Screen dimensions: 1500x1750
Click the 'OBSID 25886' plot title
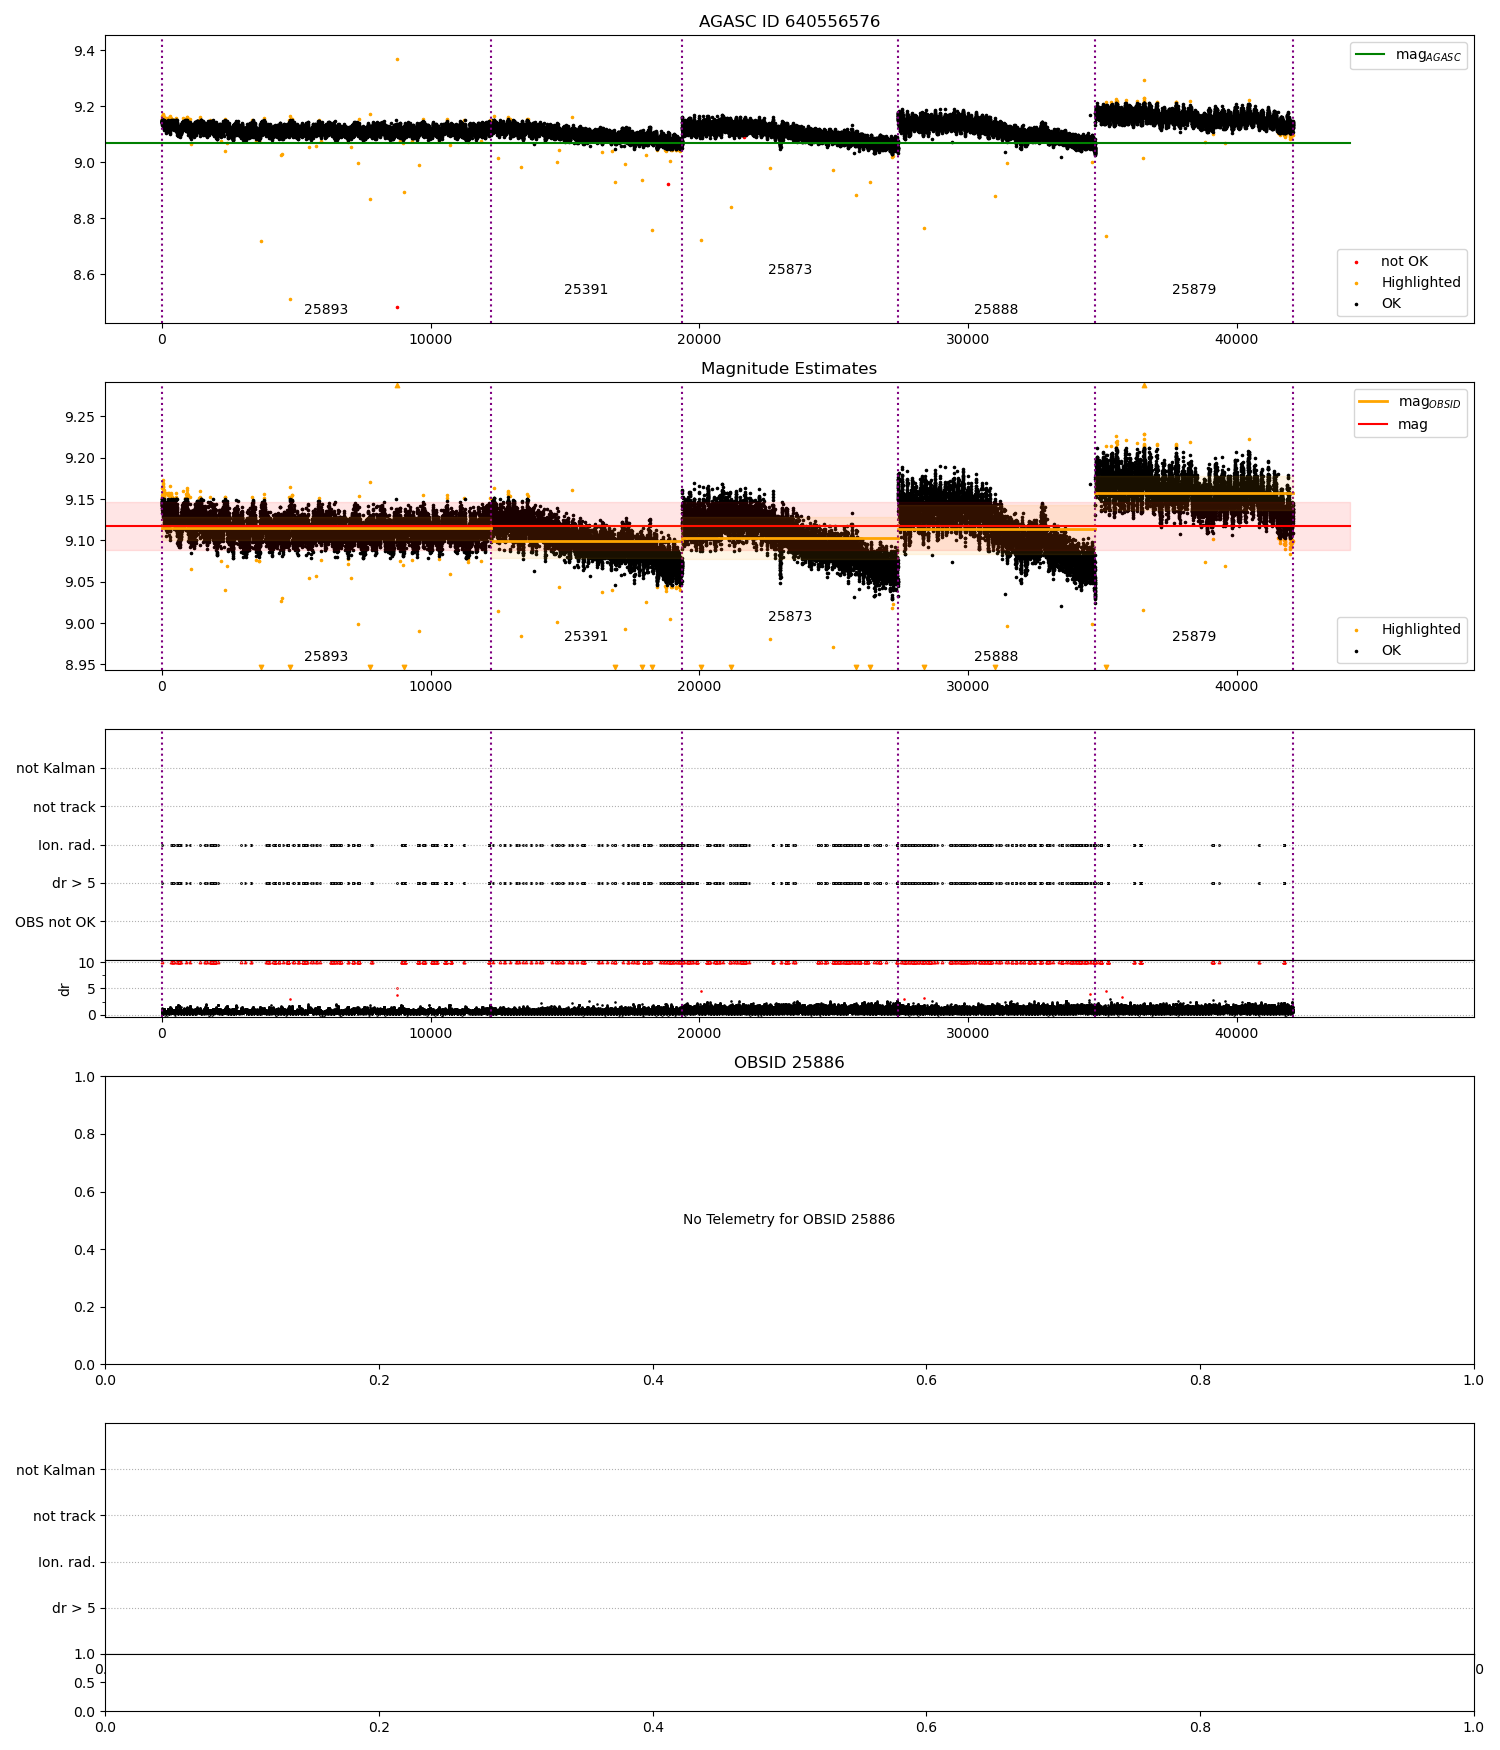(x=789, y=1063)
